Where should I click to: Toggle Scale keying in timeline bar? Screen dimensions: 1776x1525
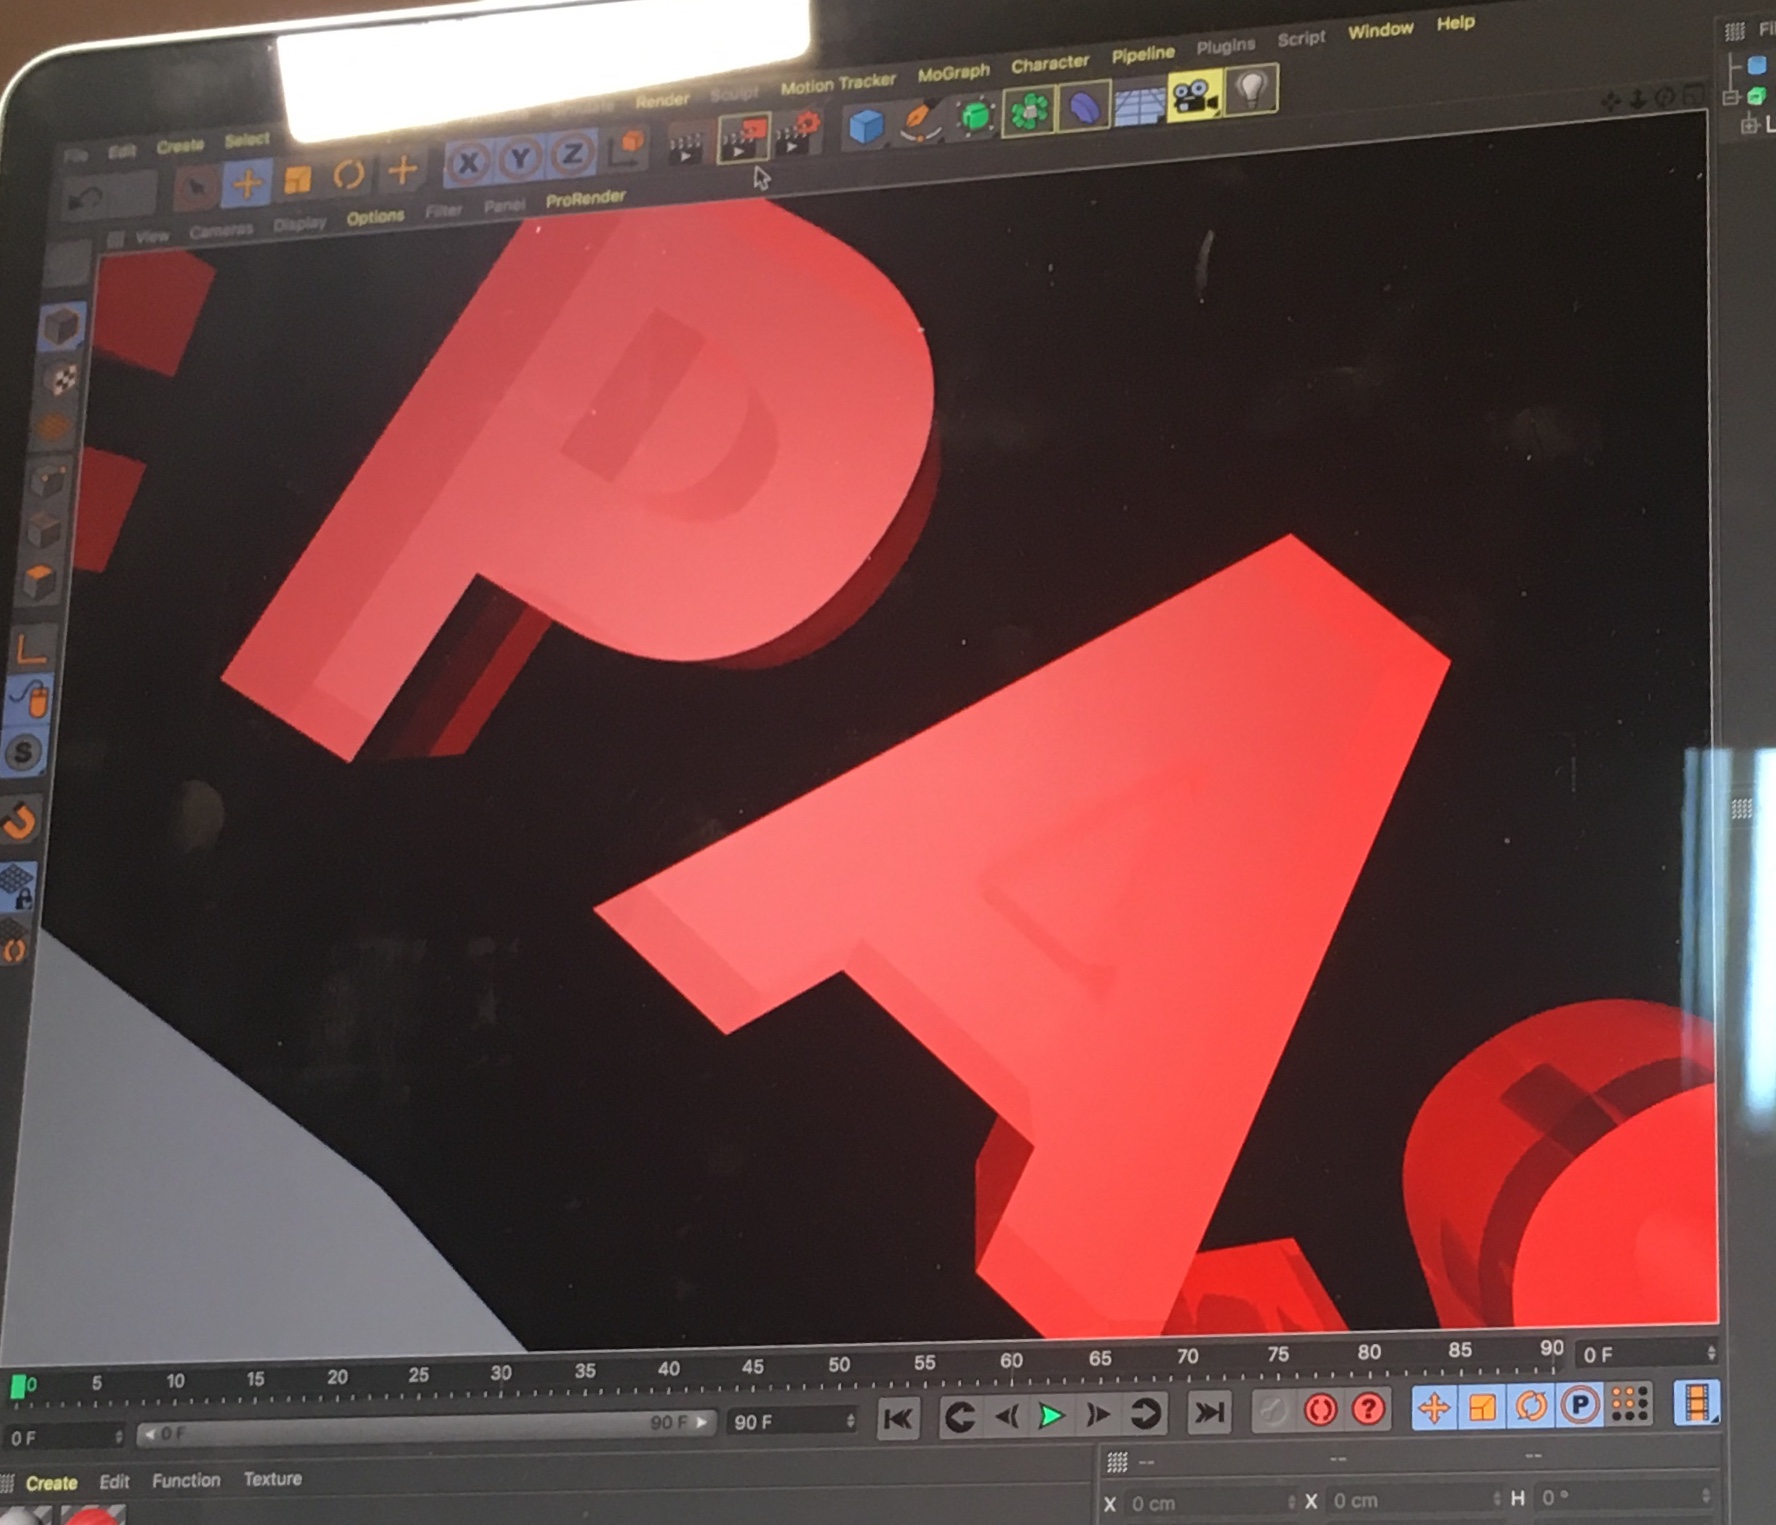1482,1406
